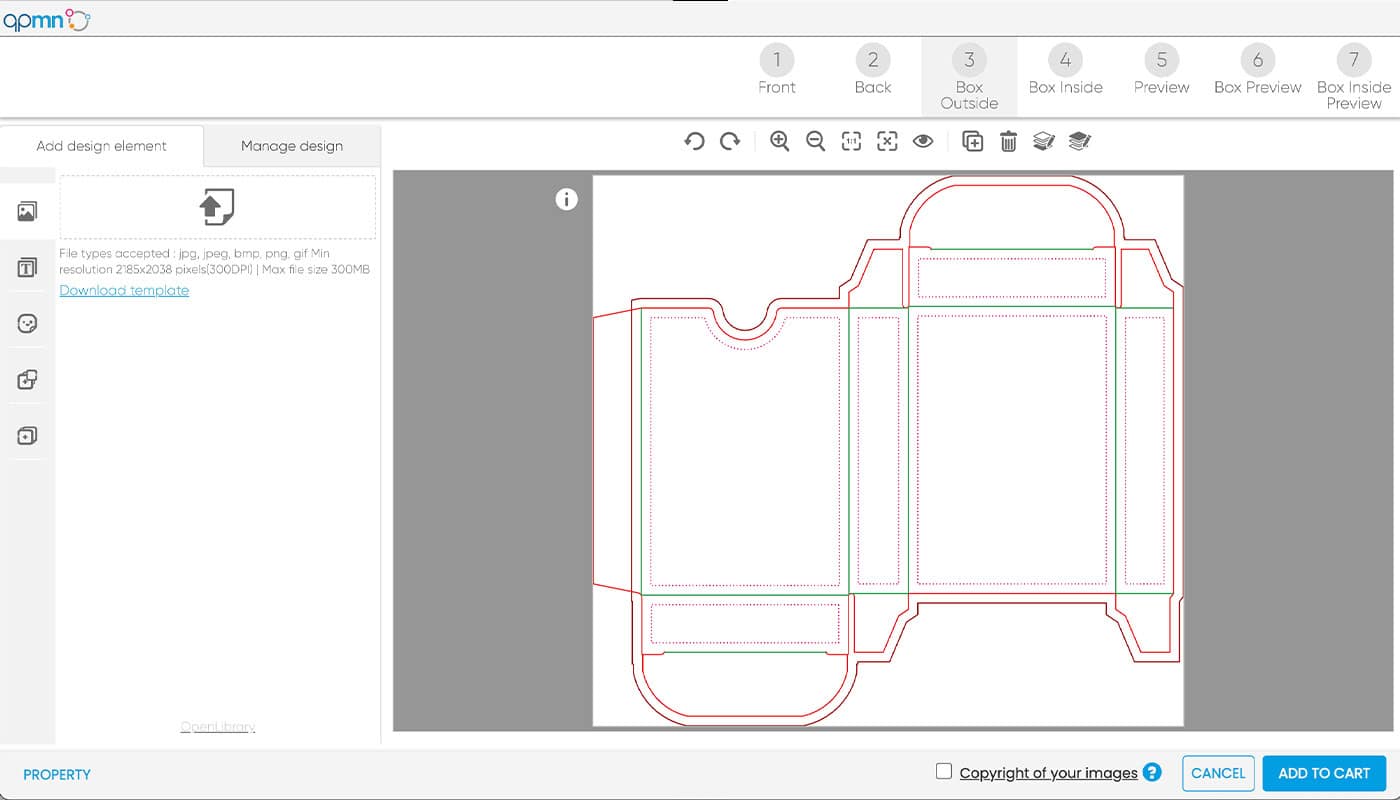This screenshot has width=1400, height=800.
Task: Go to step 4 Box Inside
Action: point(1065,70)
